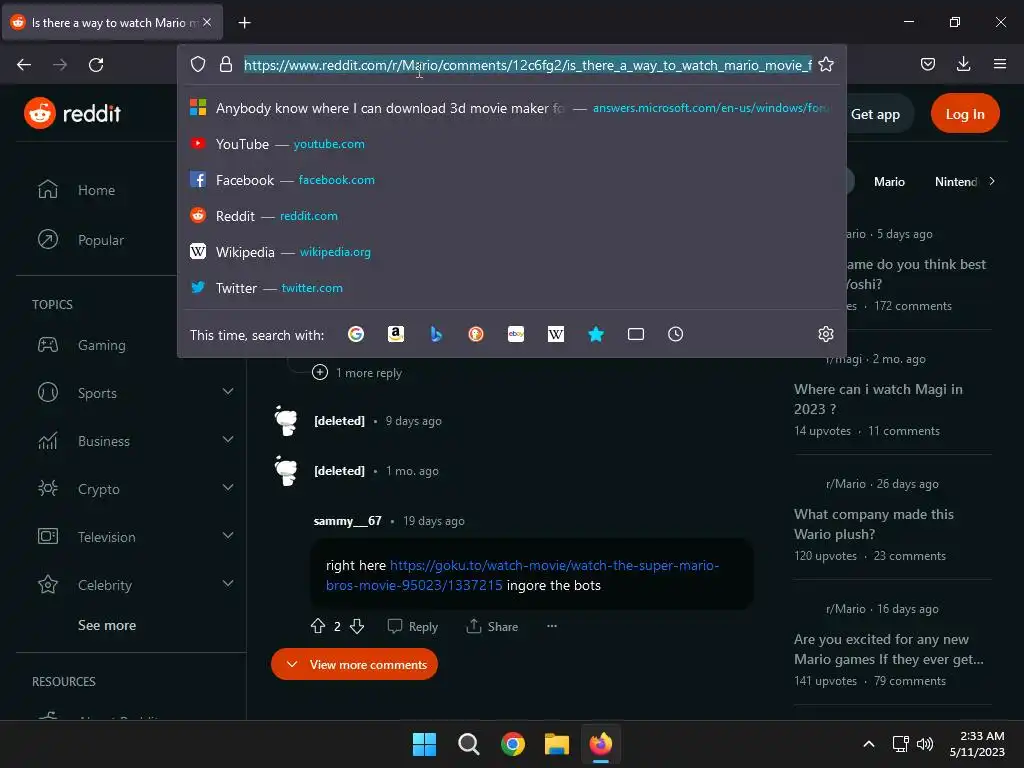Screen dimensions: 1024x768
Task: Select the Facebook suggestion
Action: (x=511, y=180)
